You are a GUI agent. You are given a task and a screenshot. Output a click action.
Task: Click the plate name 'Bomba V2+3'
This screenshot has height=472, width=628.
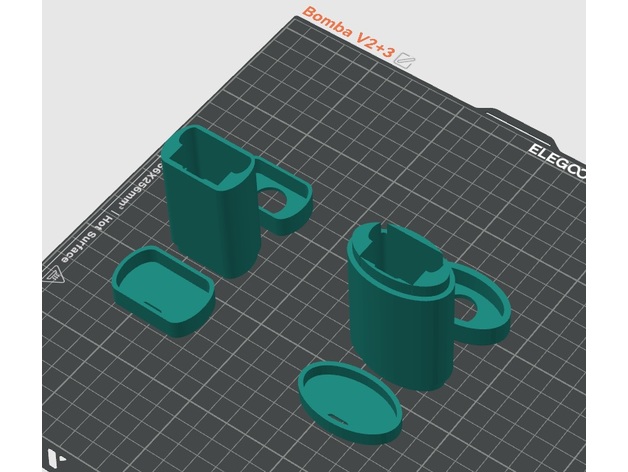[x=348, y=33]
